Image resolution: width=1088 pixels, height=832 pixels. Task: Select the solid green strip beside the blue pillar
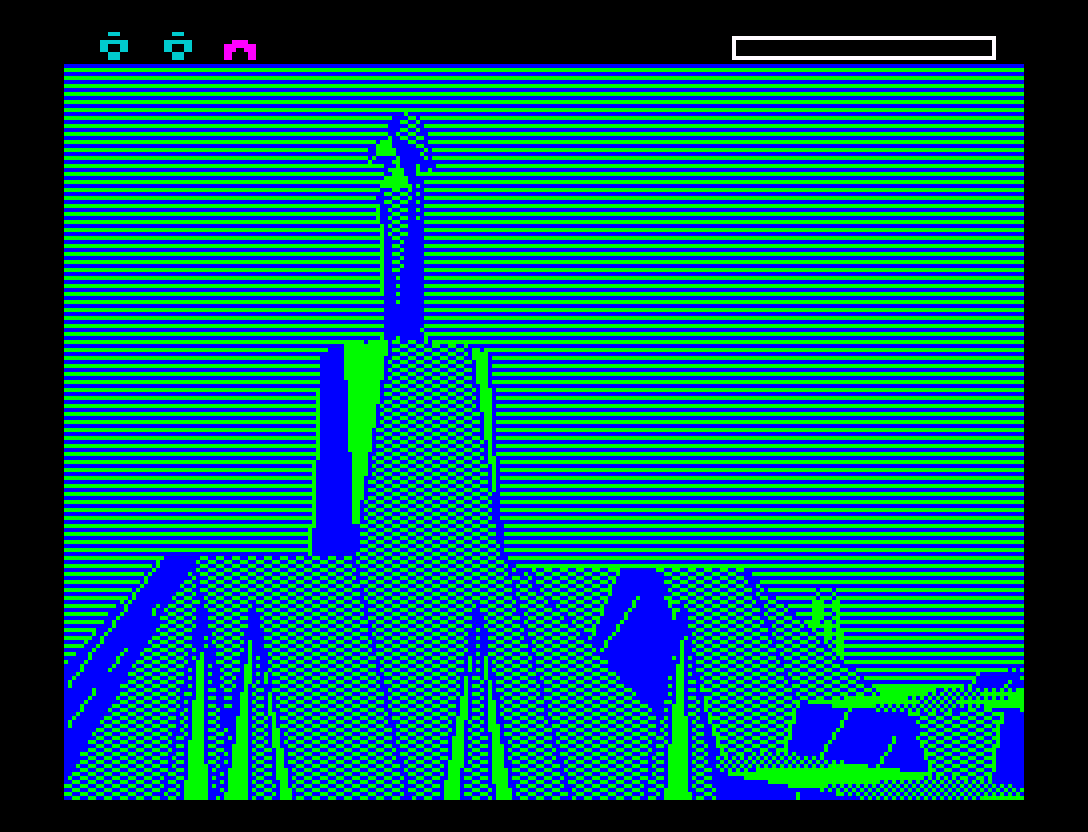363,430
